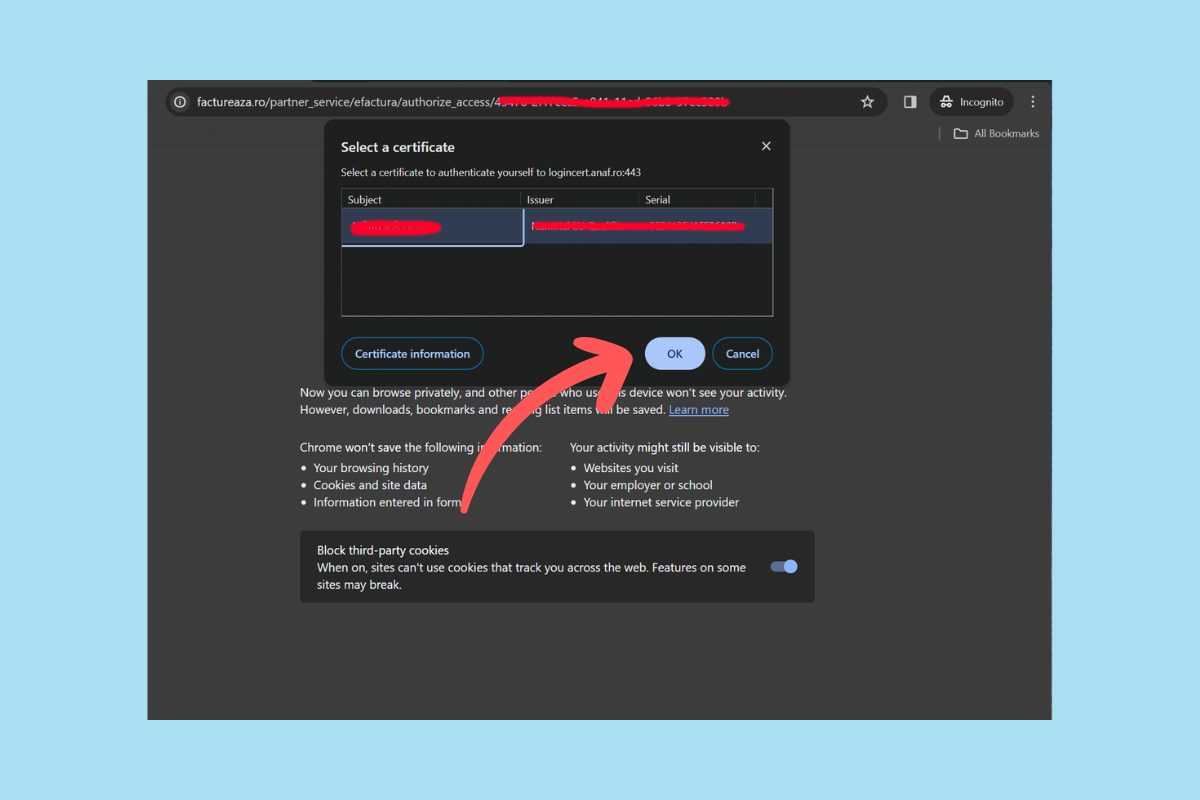
Task: Sort by the Issuer column header
Action: [578, 200]
